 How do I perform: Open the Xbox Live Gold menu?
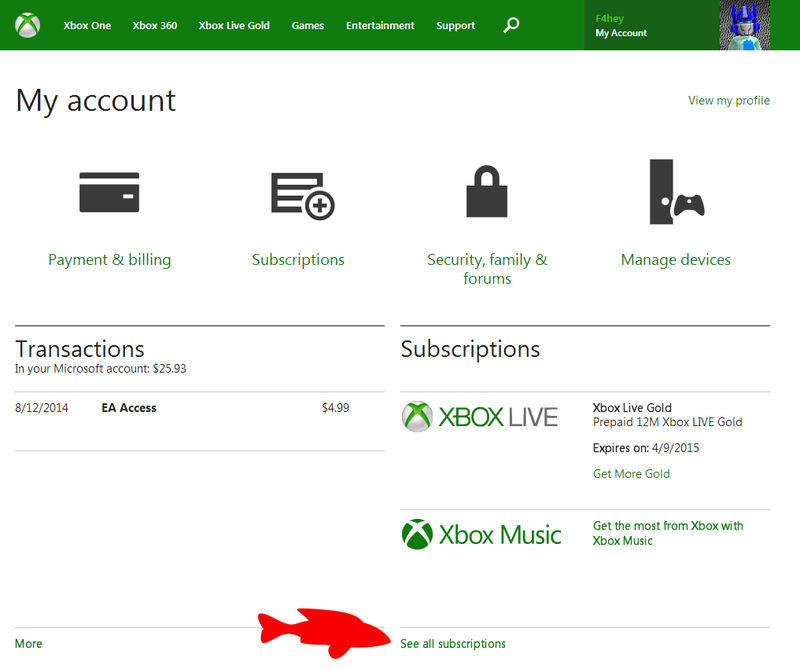[x=234, y=26]
